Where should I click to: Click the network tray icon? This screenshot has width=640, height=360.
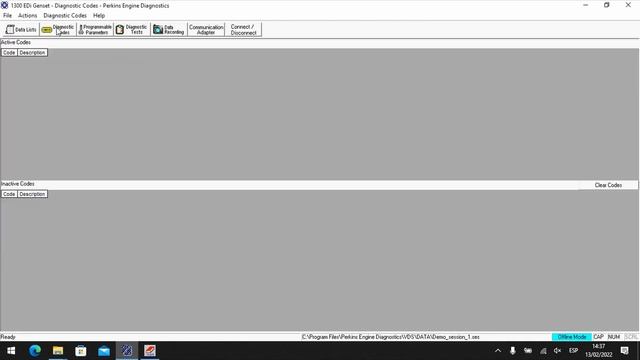[x=543, y=351]
